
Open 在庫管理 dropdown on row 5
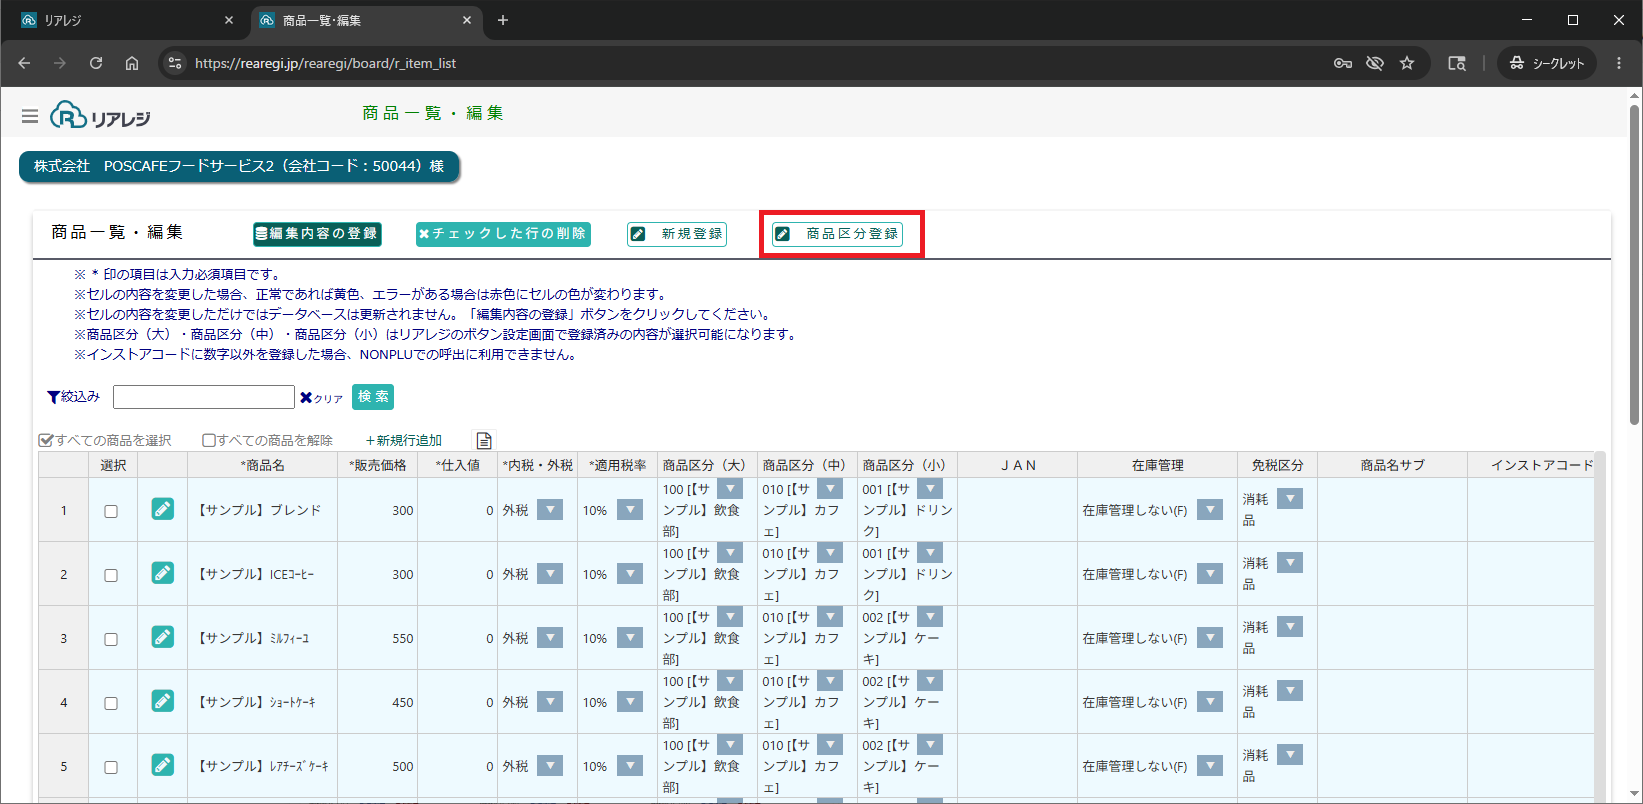coord(1210,765)
